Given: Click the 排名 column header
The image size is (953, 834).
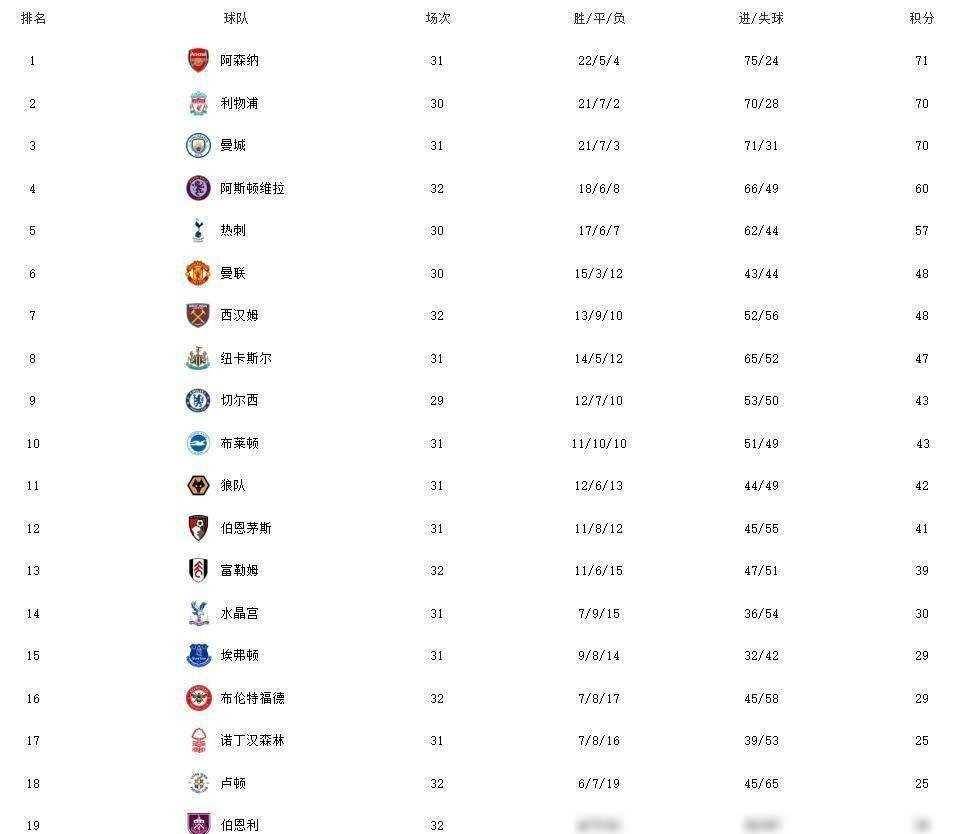Looking at the screenshot, I should pyautogui.click(x=33, y=18).
